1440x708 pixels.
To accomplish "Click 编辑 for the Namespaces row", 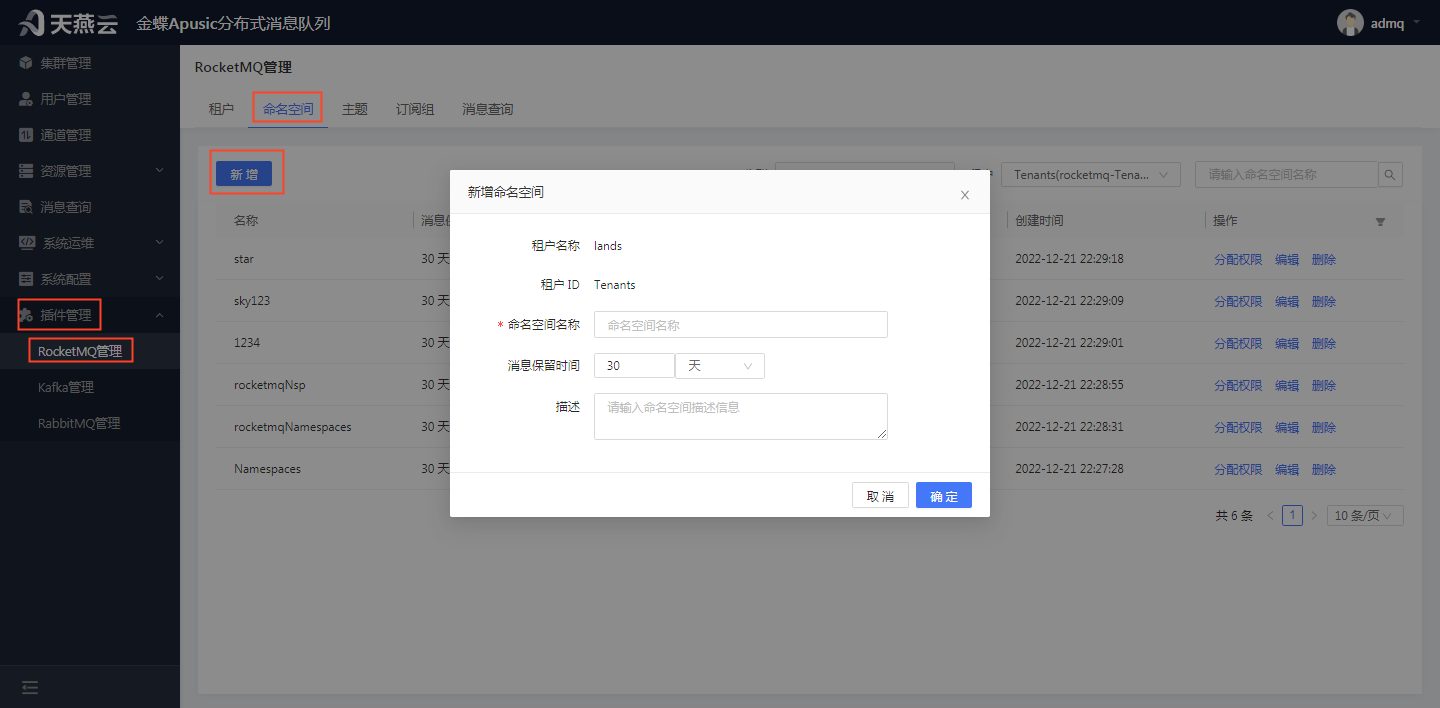I will pos(1287,469).
